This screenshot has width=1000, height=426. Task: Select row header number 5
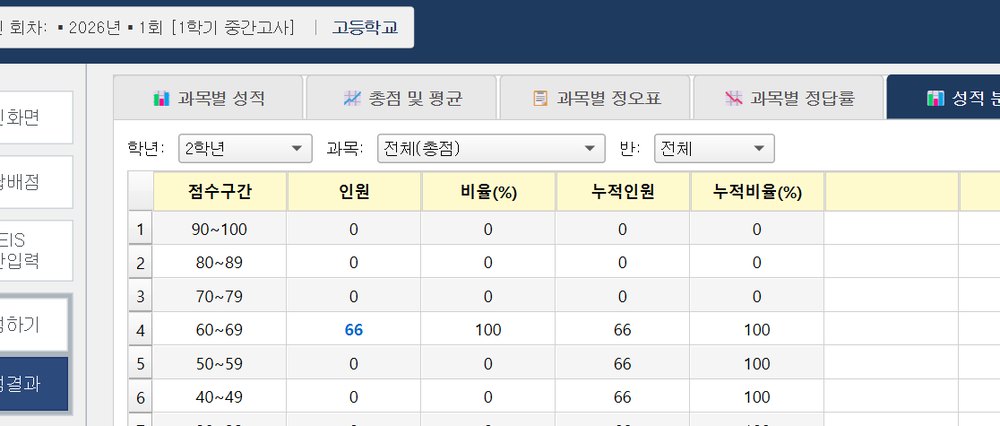tap(140, 364)
